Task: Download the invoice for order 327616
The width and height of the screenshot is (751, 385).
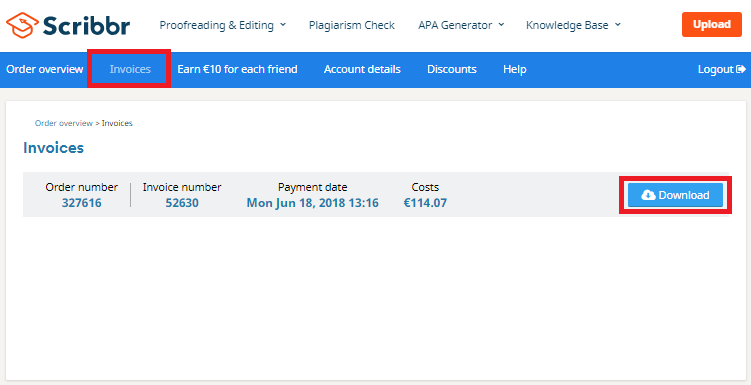Action: (x=675, y=195)
